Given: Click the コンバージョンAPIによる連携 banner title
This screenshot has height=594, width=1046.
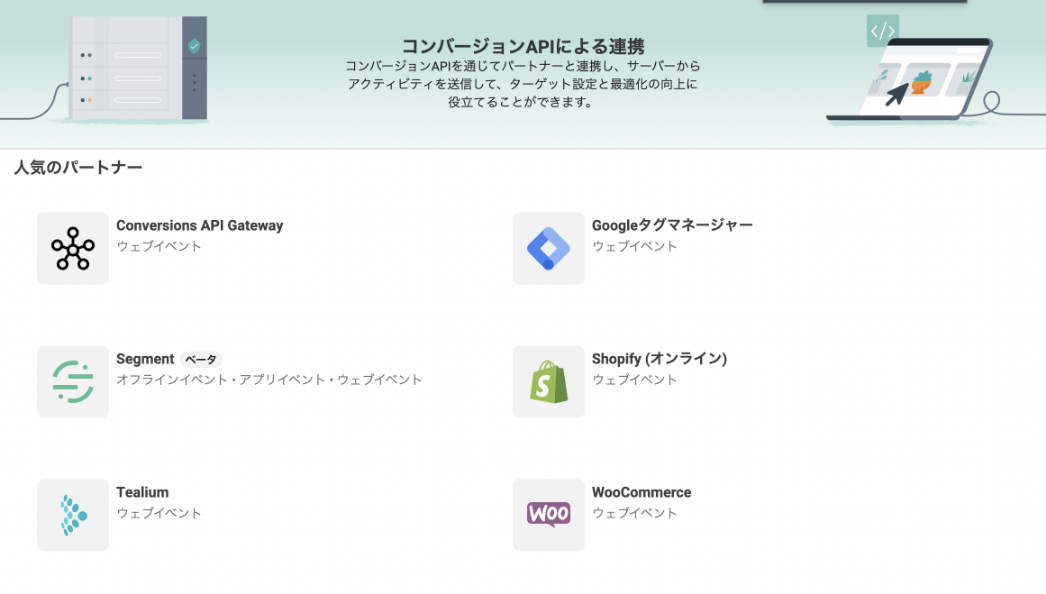Looking at the screenshot, I should (x=522, y=46).
